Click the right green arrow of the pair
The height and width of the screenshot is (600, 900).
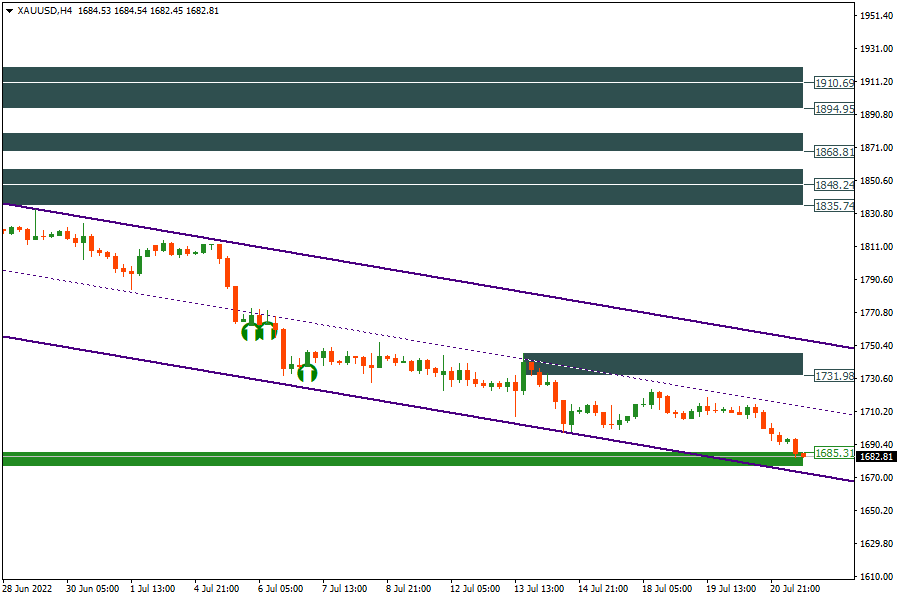(x=267, y=330)
